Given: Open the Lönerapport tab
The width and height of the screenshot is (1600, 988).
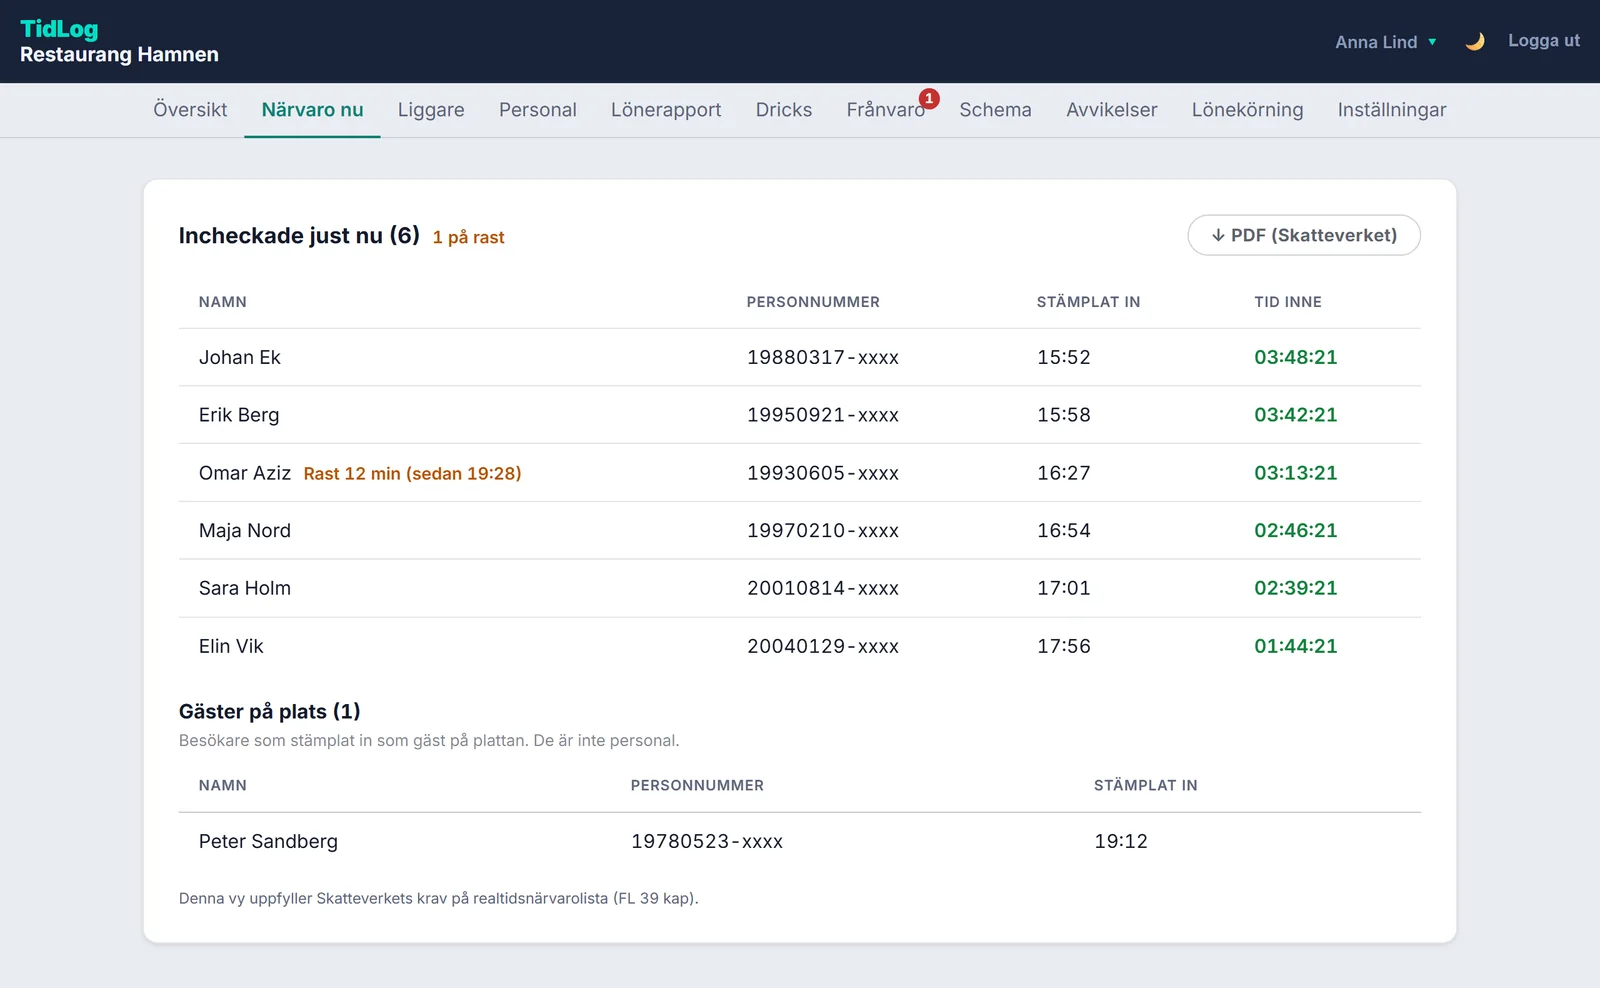Looking at the screenshot, I should click(x=666, y=110).
